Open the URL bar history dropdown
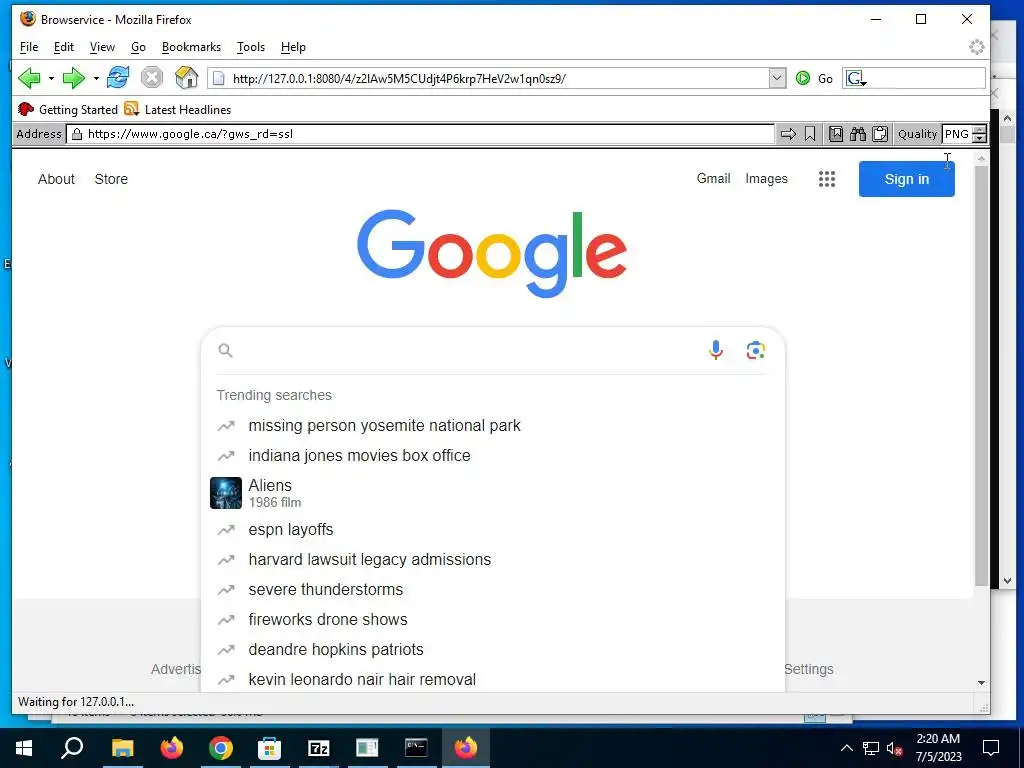The width and height of the screenshot is (1024, 768). click(777, 78)
